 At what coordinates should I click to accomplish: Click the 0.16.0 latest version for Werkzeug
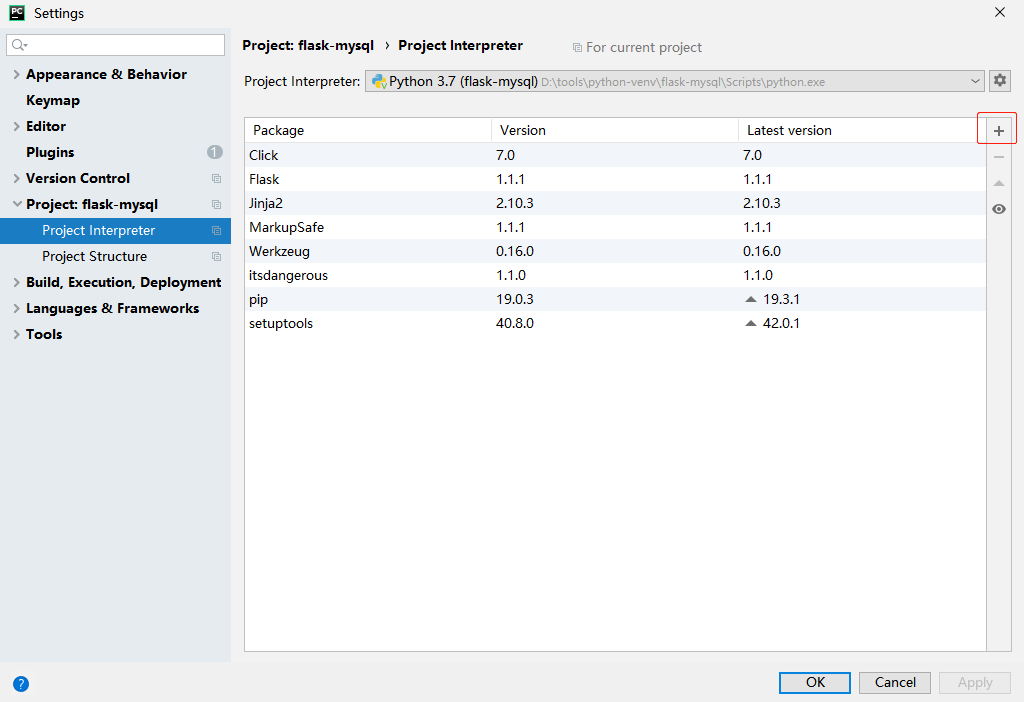click(x=761, y=251)
